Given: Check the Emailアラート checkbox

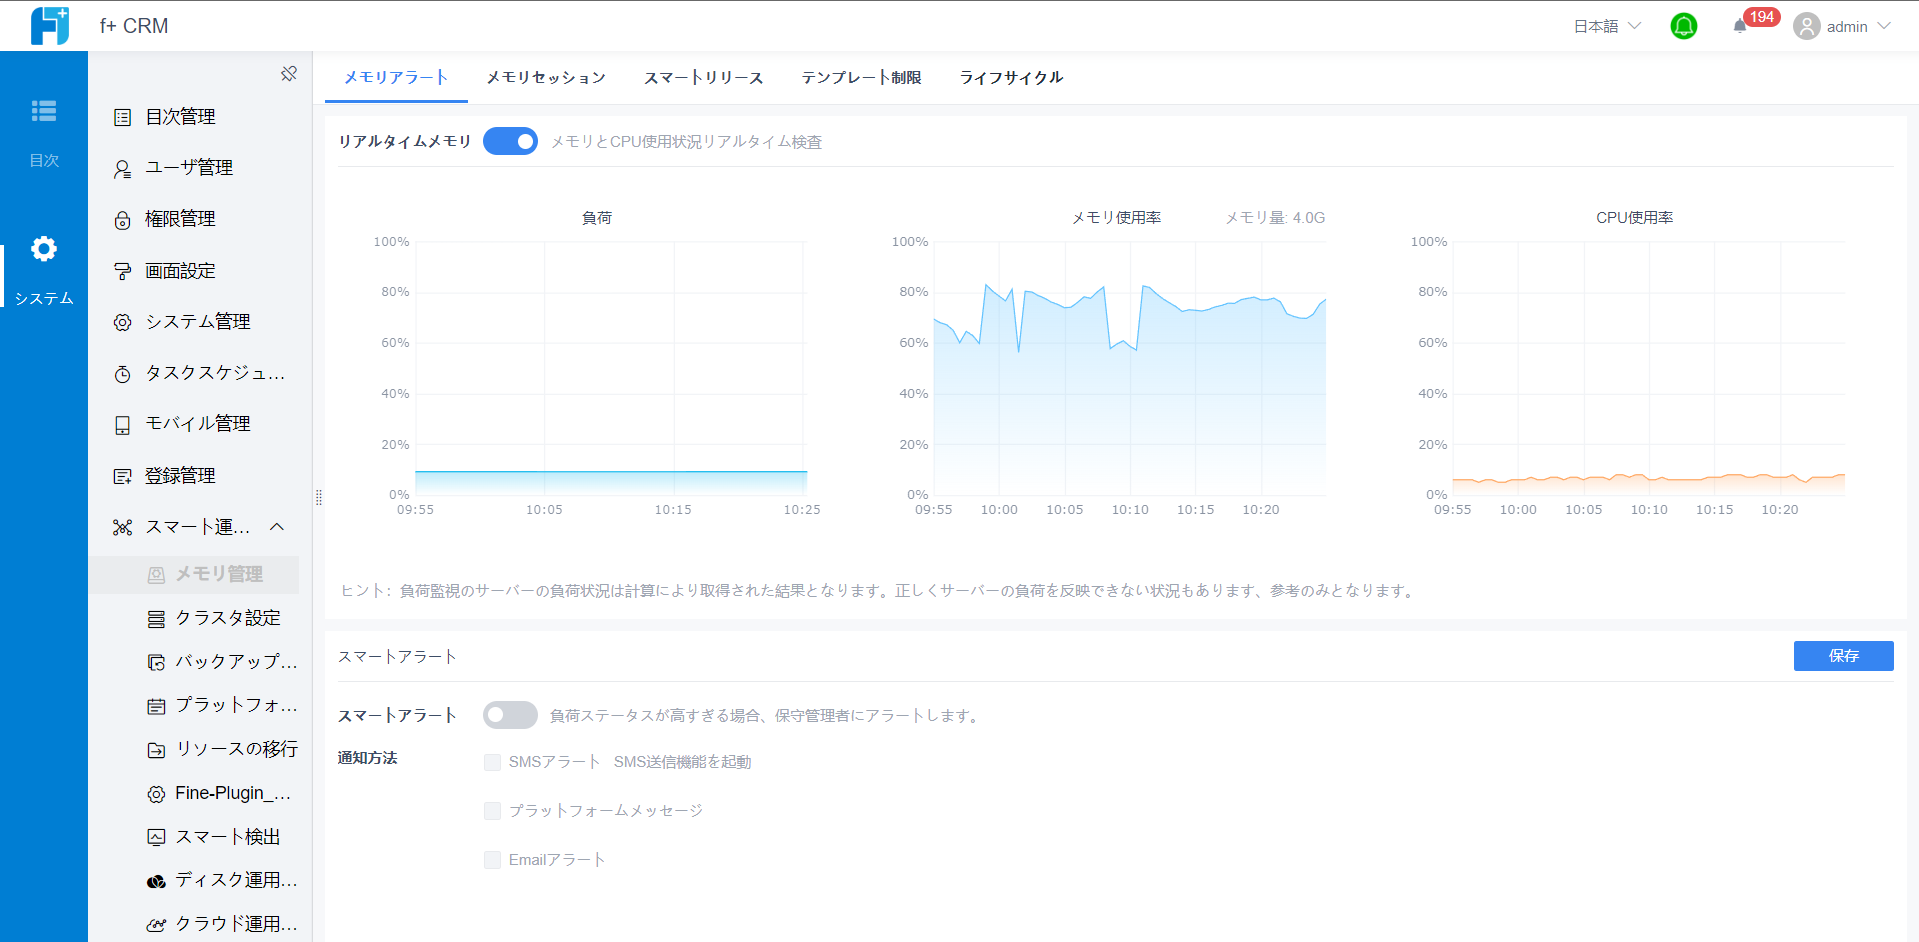Looking at the screenshot, I should pos(492,859).
